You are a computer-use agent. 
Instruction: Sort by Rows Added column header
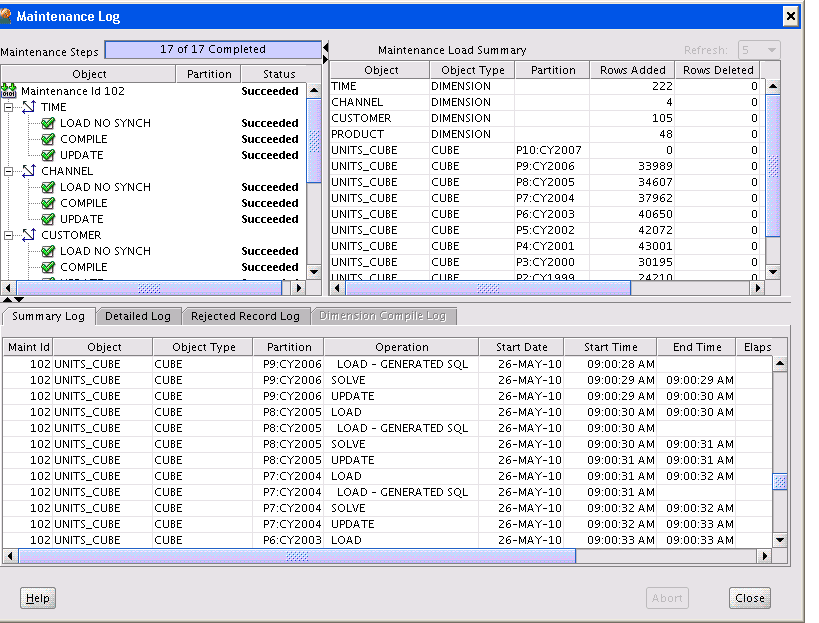633,70
